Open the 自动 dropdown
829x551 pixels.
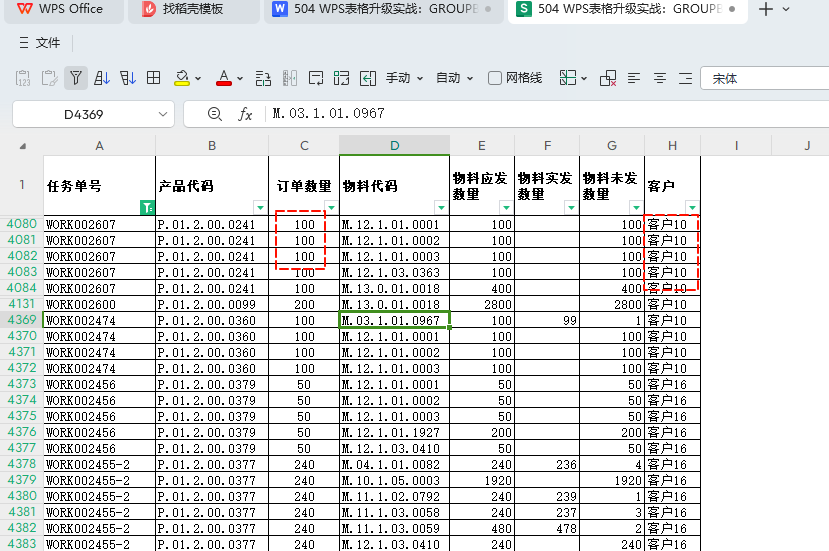(x=454, y=78)
